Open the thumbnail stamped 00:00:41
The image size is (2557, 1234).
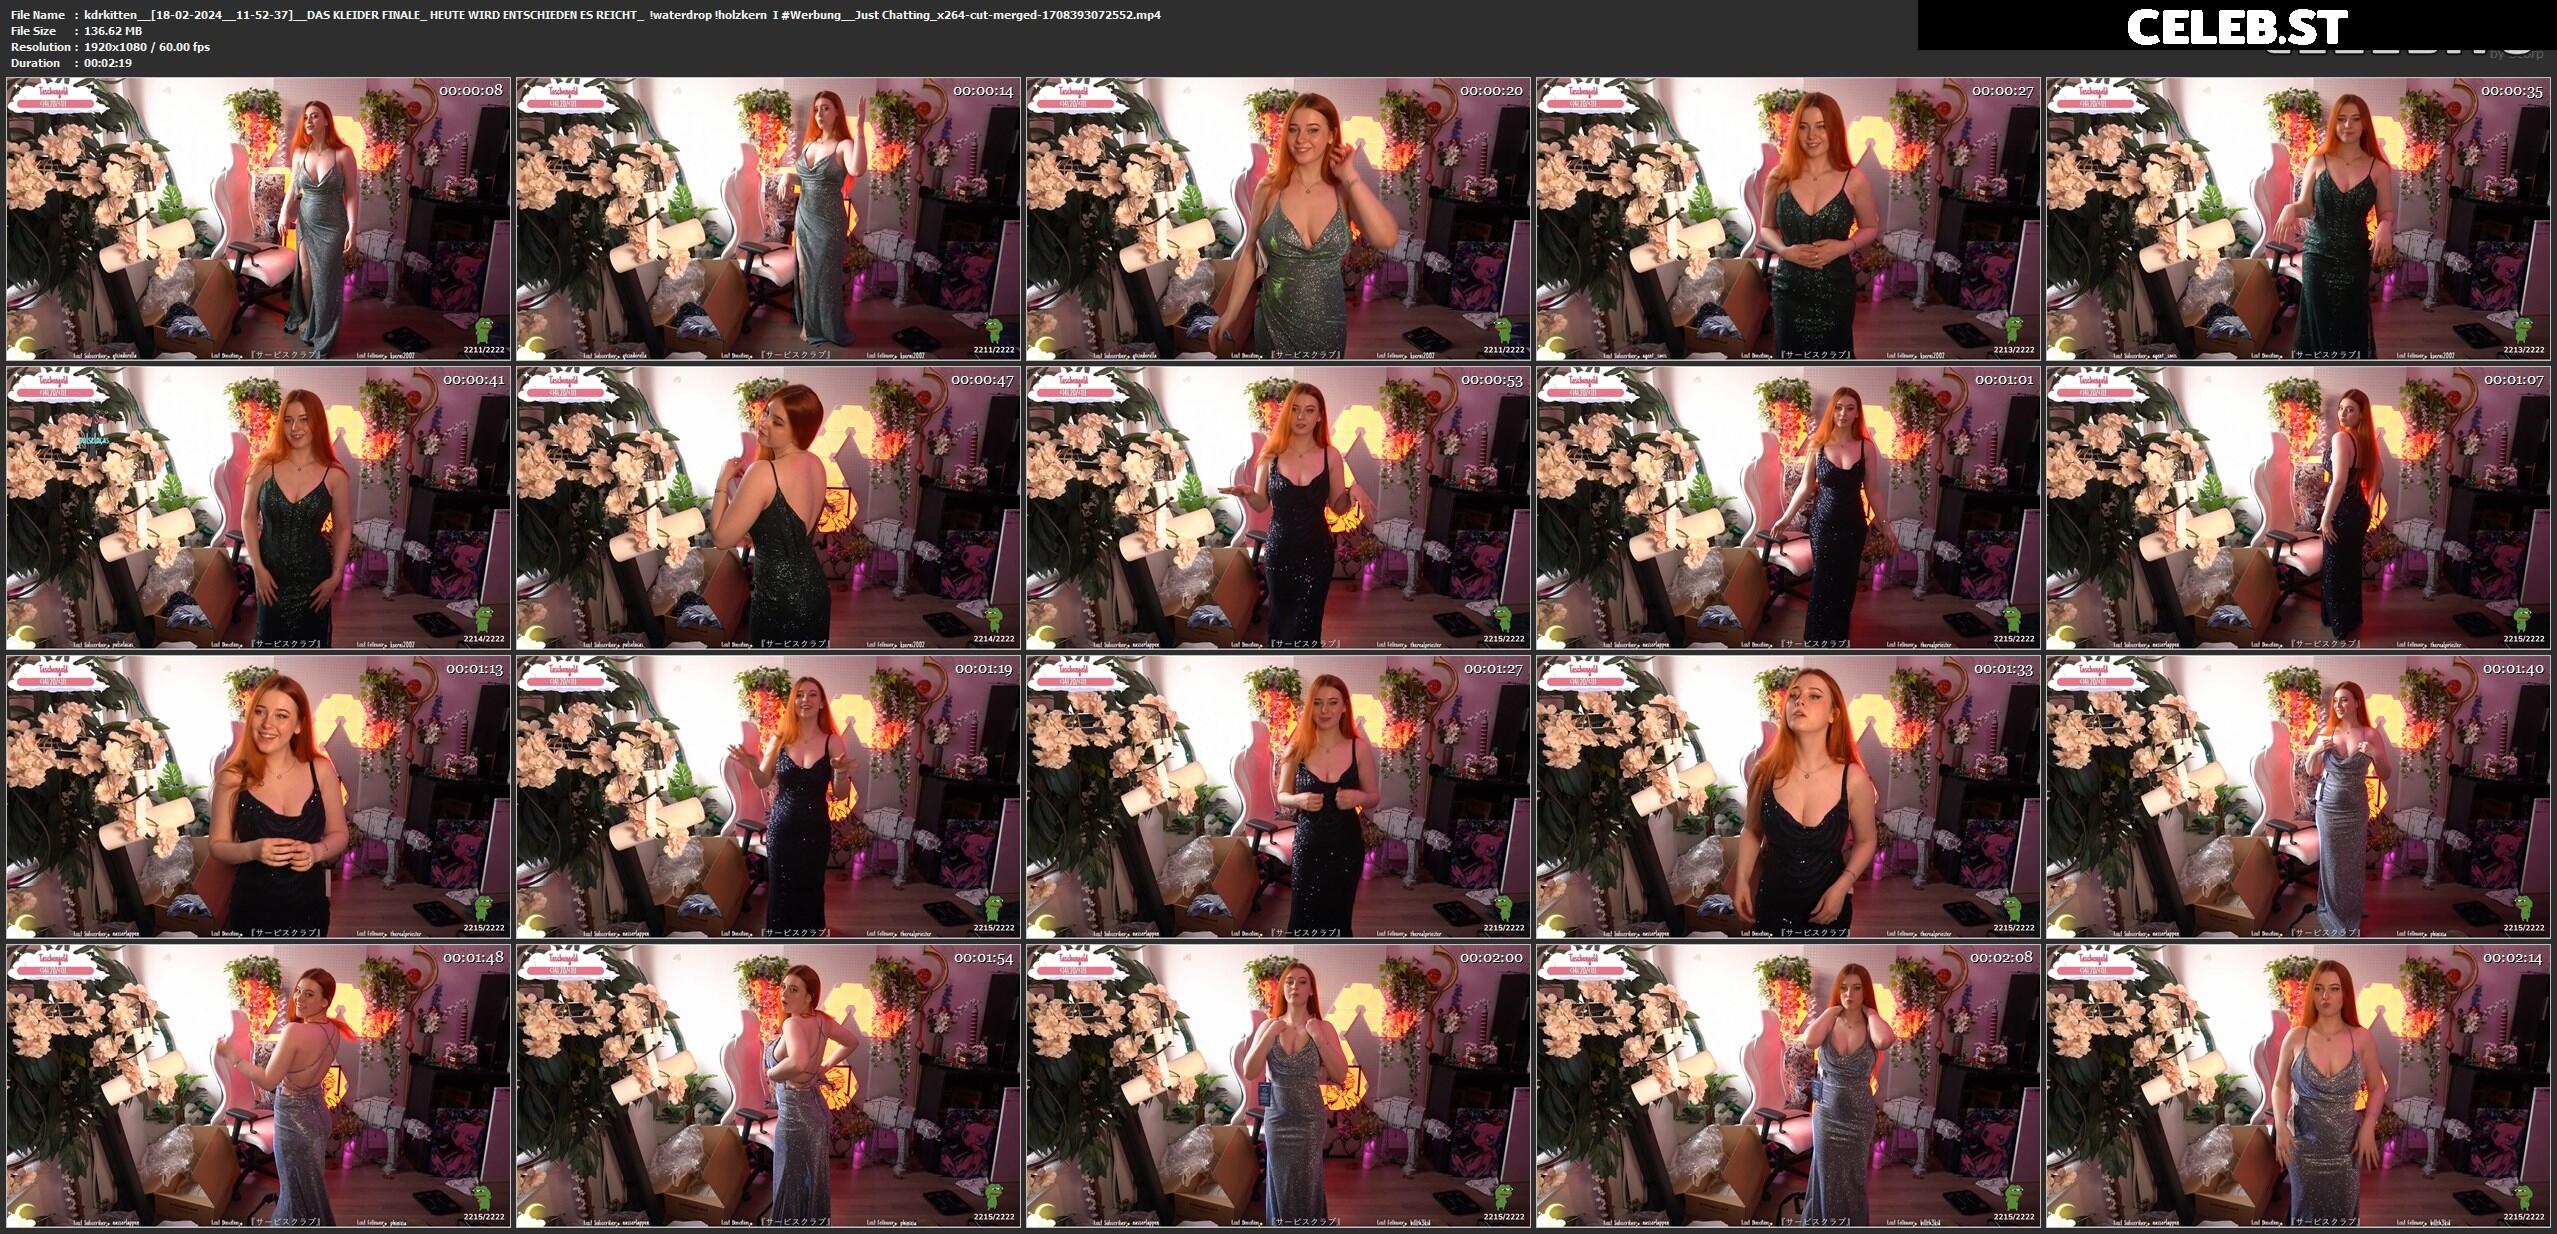tap(258, 508)
